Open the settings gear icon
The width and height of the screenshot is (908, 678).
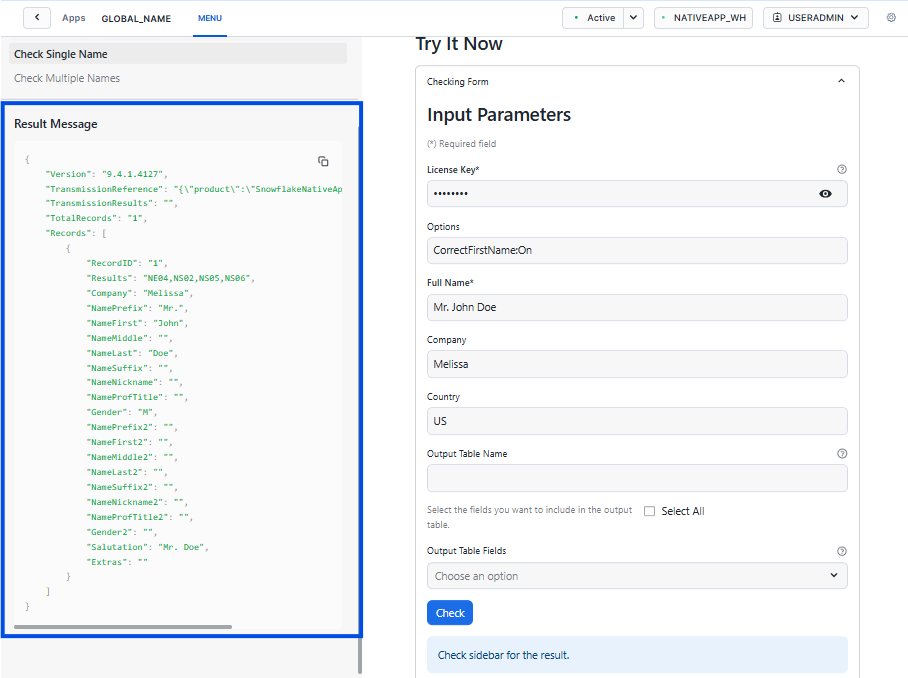click(891, 17)
